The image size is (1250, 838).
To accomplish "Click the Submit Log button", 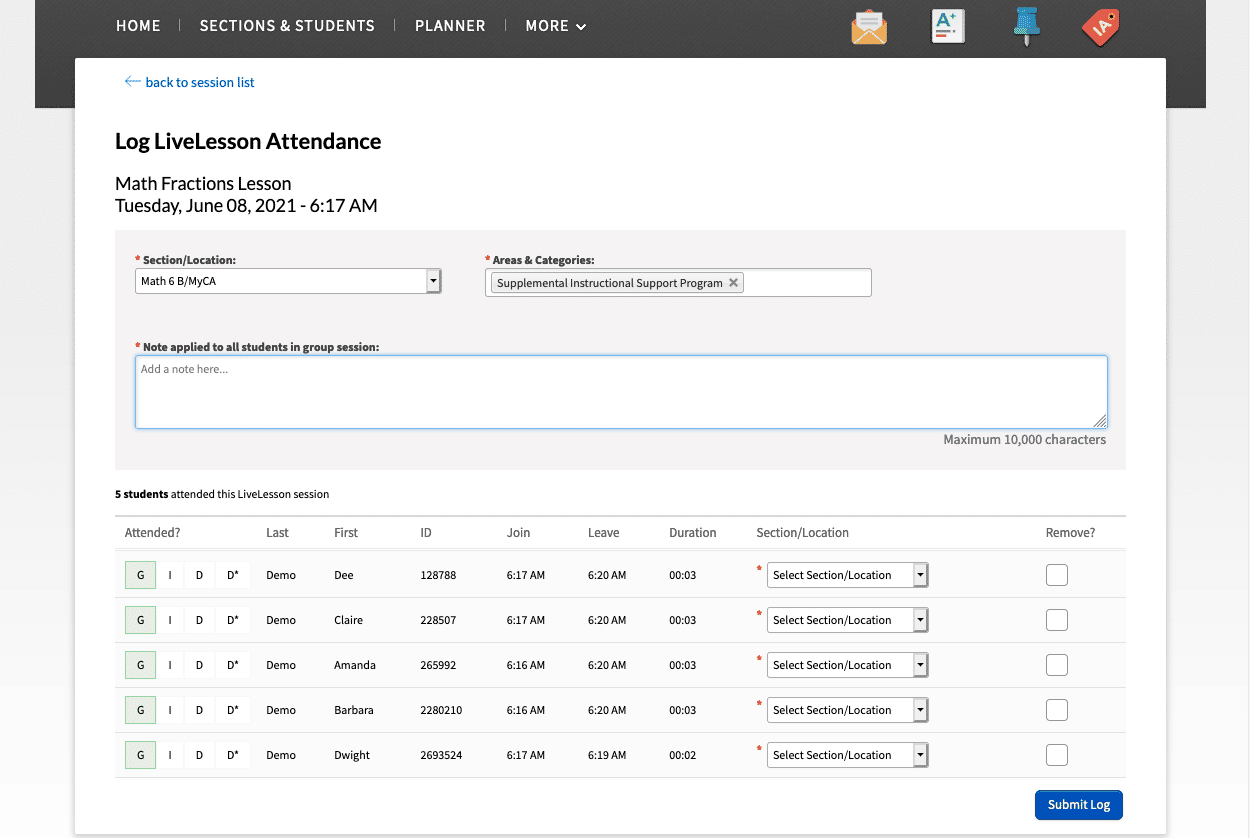I will click(x=1079, y=805).
